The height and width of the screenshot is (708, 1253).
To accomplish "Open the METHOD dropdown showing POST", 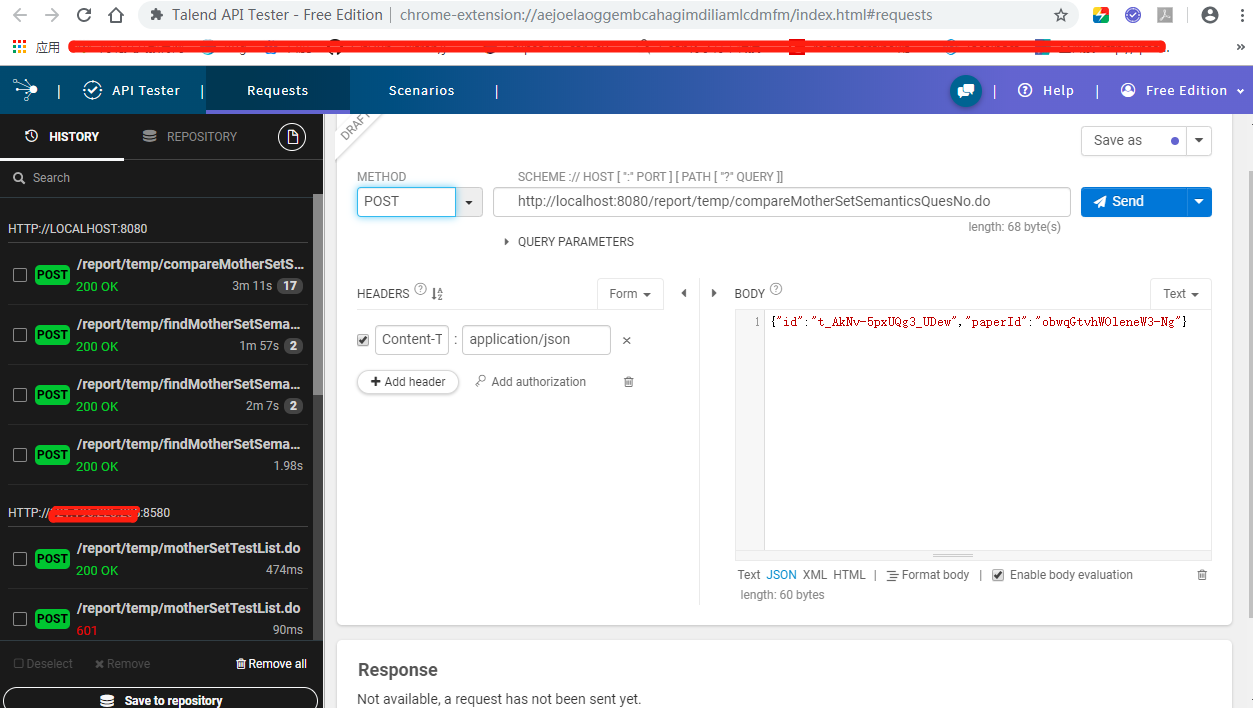I will tap(468, 201).
